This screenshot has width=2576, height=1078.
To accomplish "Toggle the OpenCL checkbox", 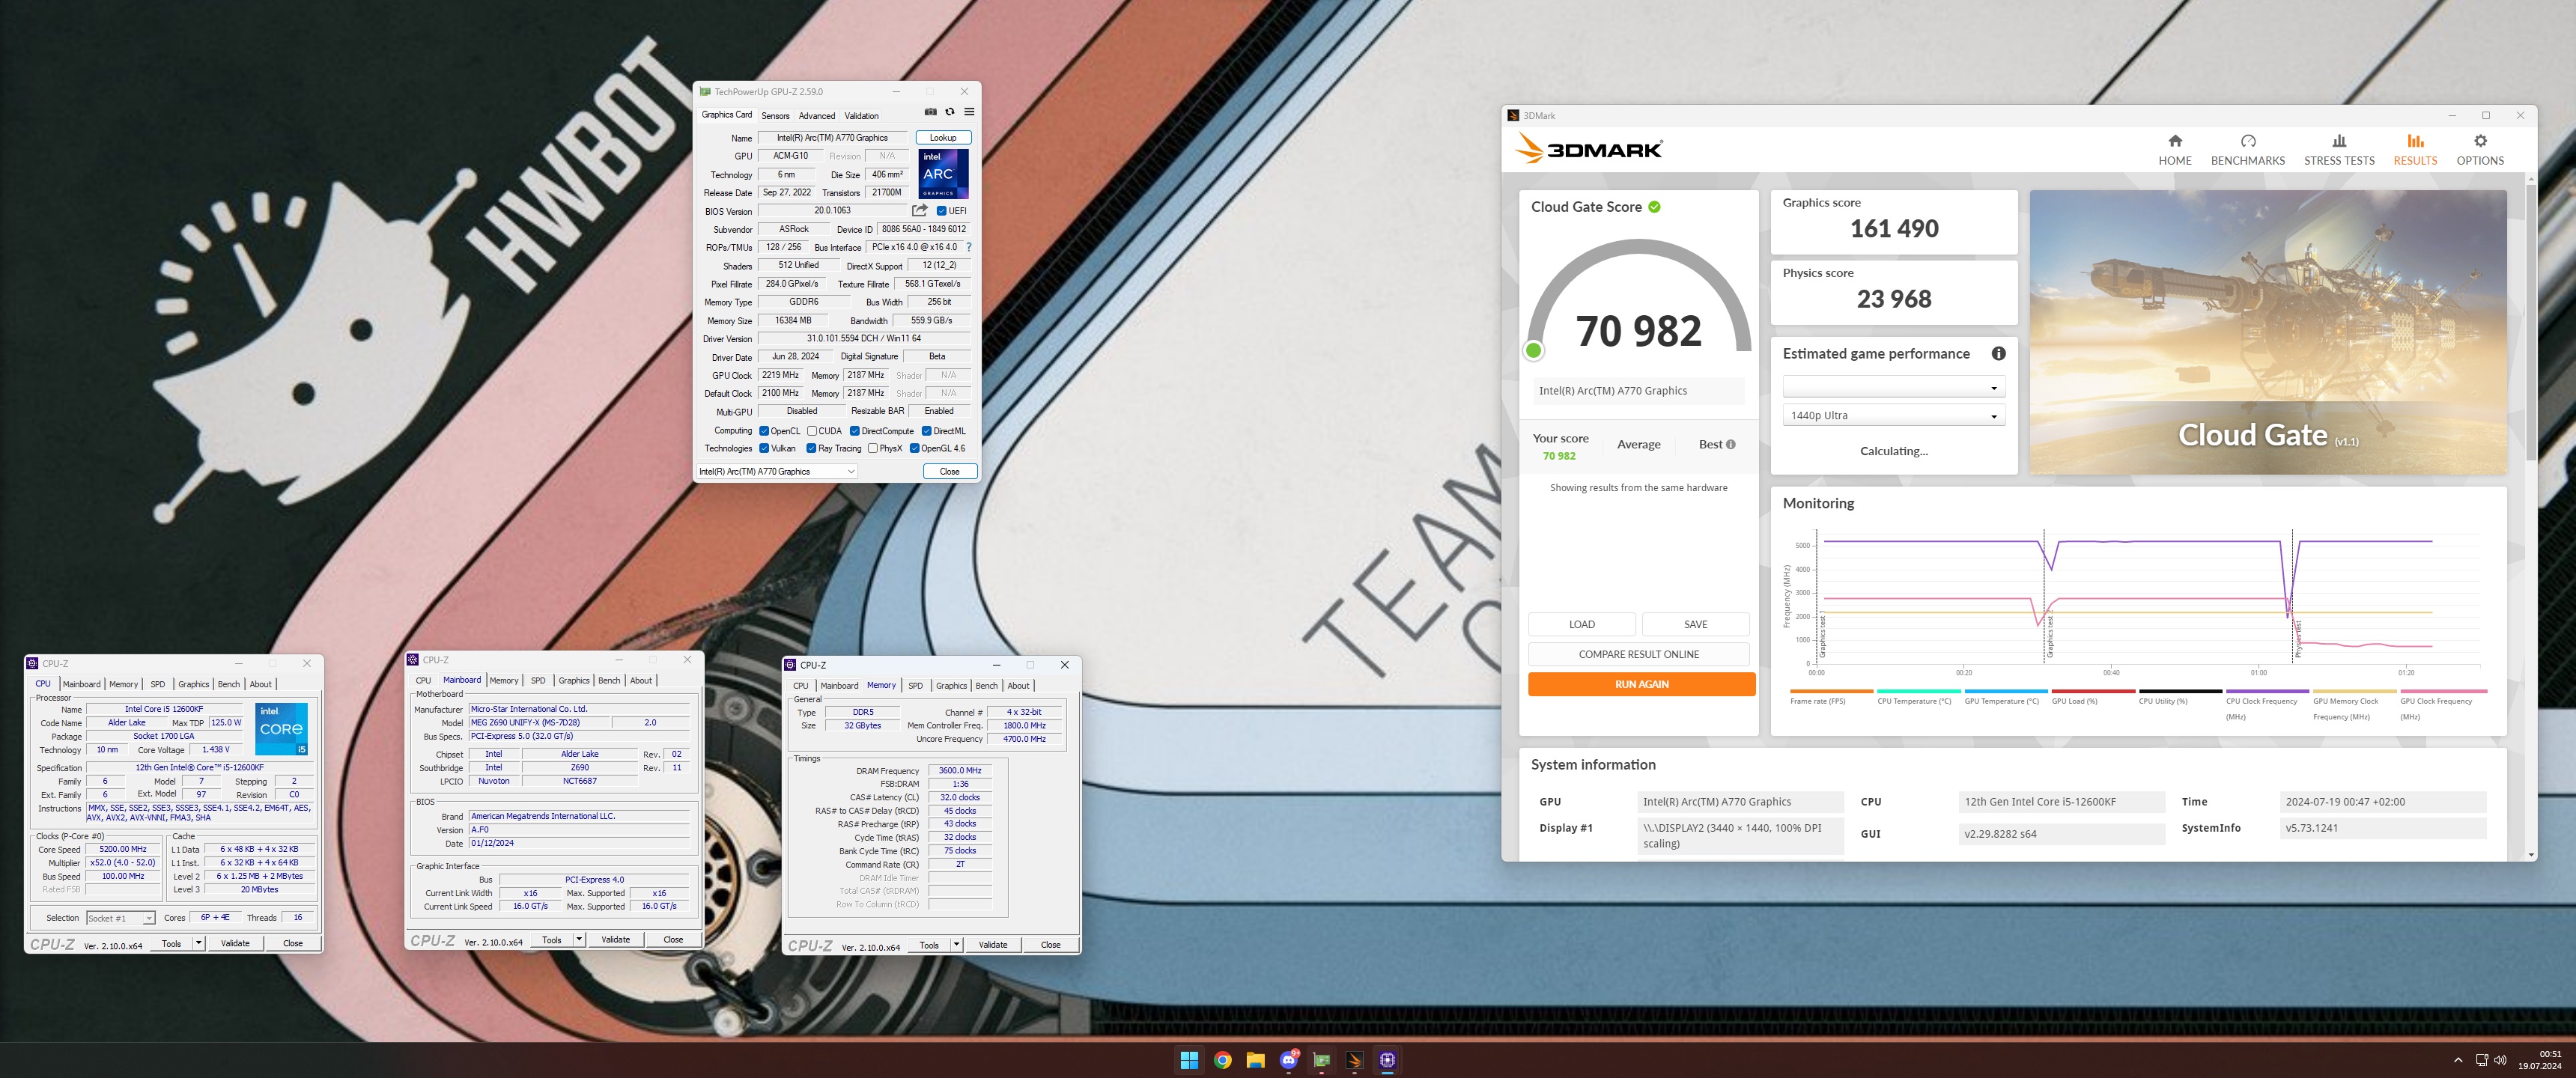I will coord(764,431).
